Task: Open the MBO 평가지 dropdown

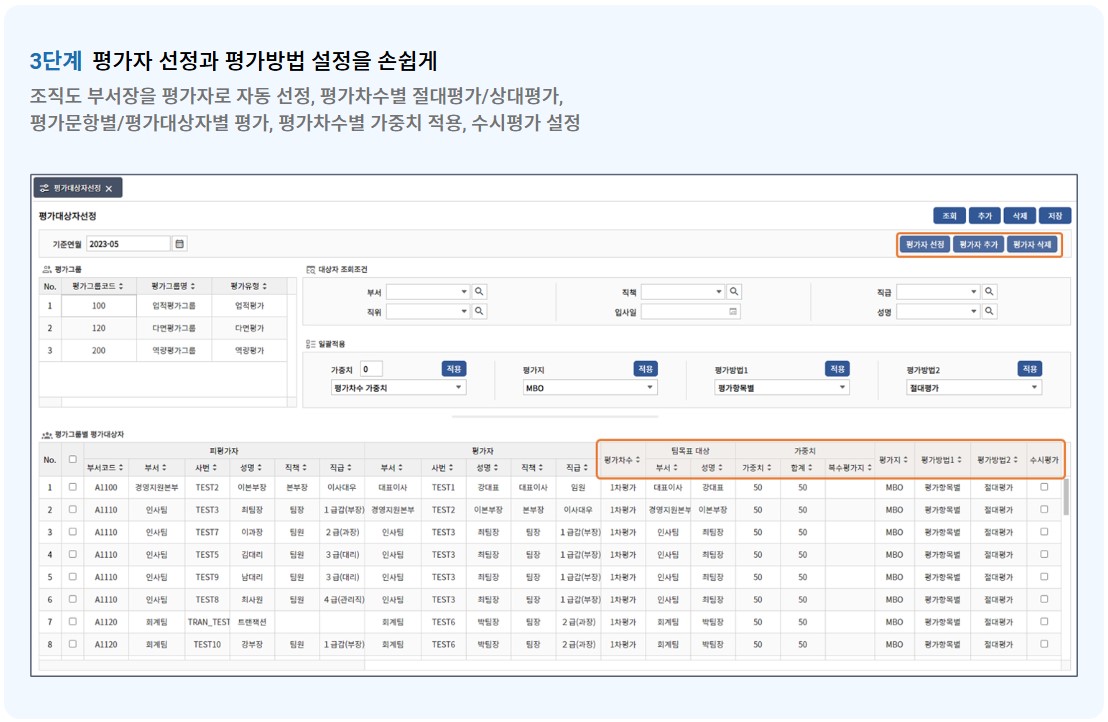Action: (x=590, y=388)
